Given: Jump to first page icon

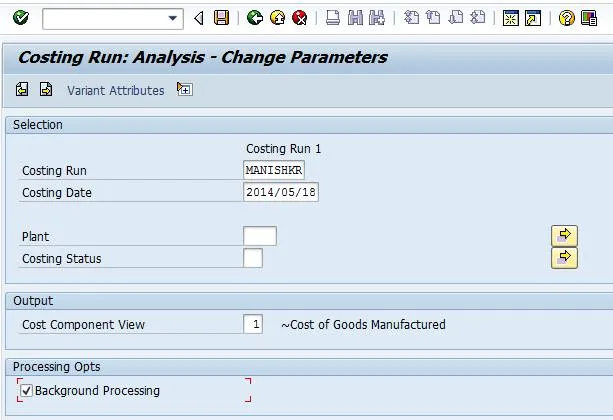Looking at the screenshot, I should coord(411,18).
